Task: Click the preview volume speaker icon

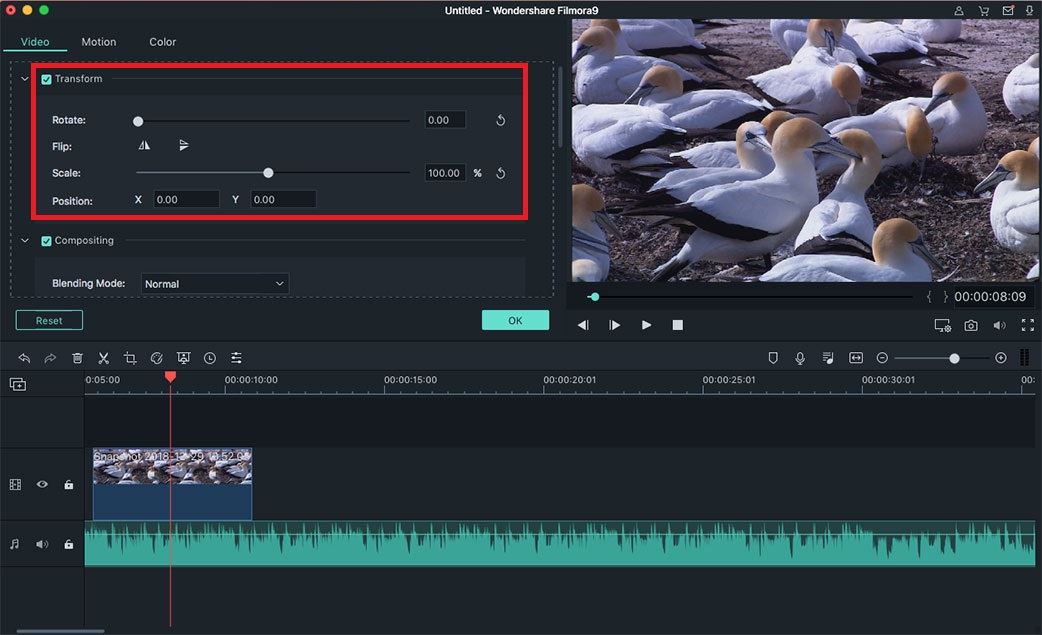Action: pos(999,325)
